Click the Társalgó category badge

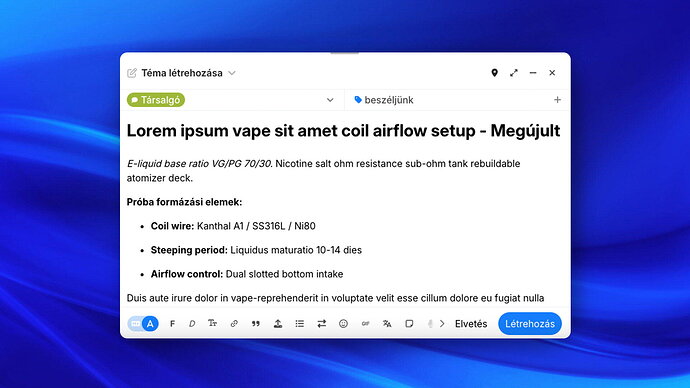pyautogui.click(x=156, y=100)
